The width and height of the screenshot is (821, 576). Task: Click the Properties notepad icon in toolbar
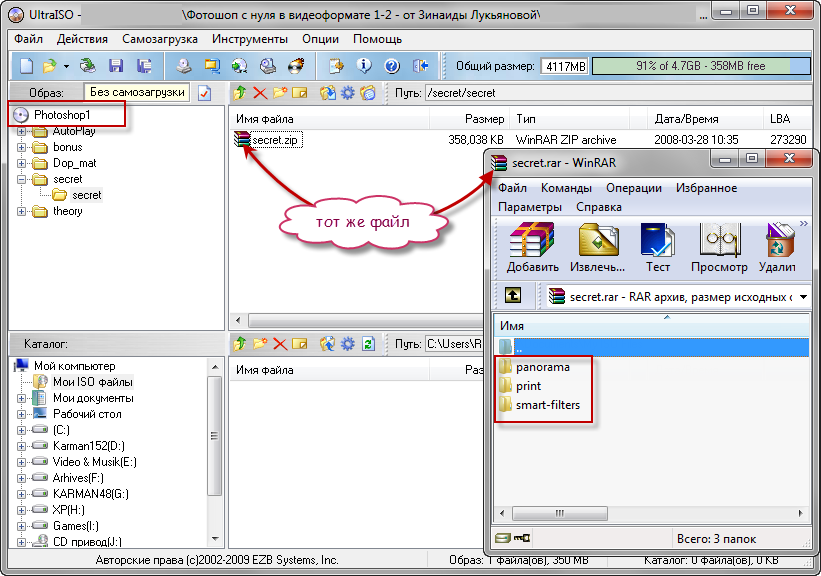pos(336,66)
